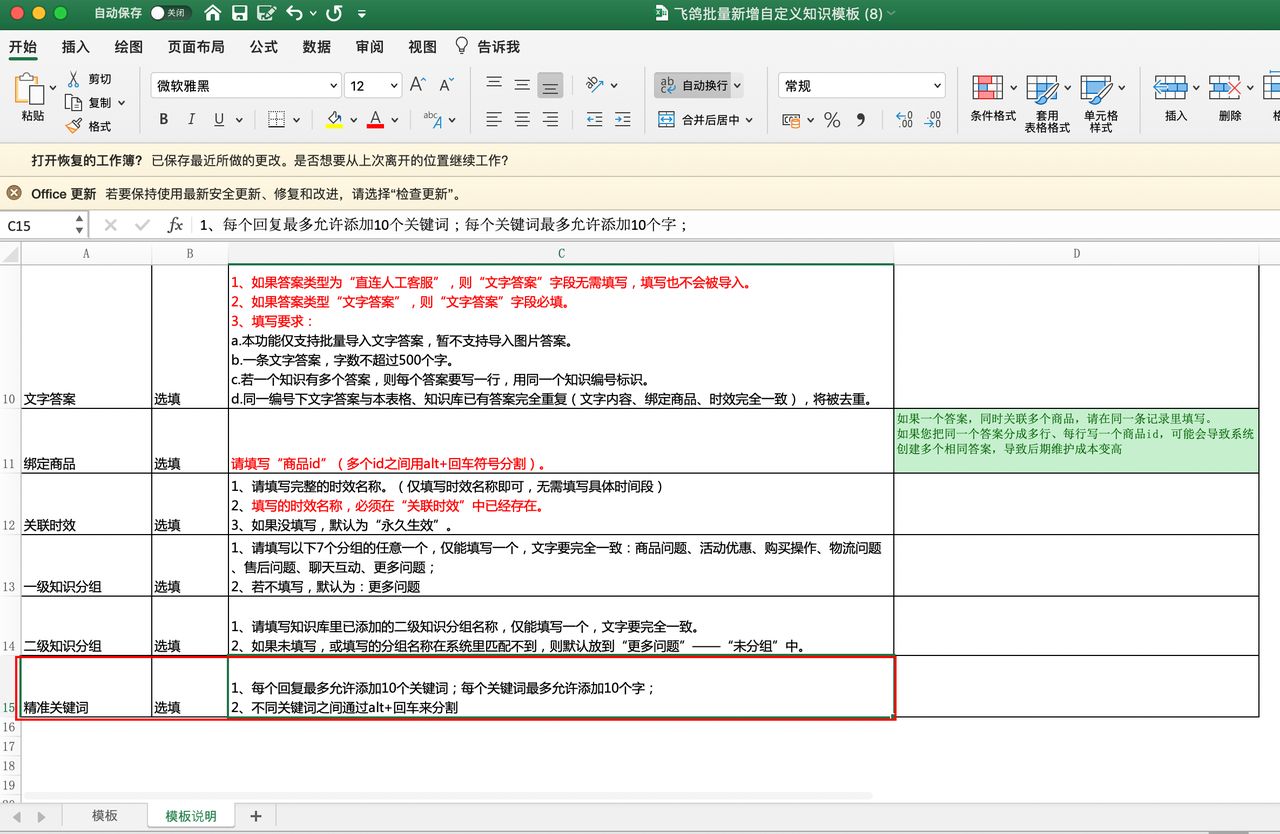Increase decimal places
1280x834 pixels.
(904, 120)
